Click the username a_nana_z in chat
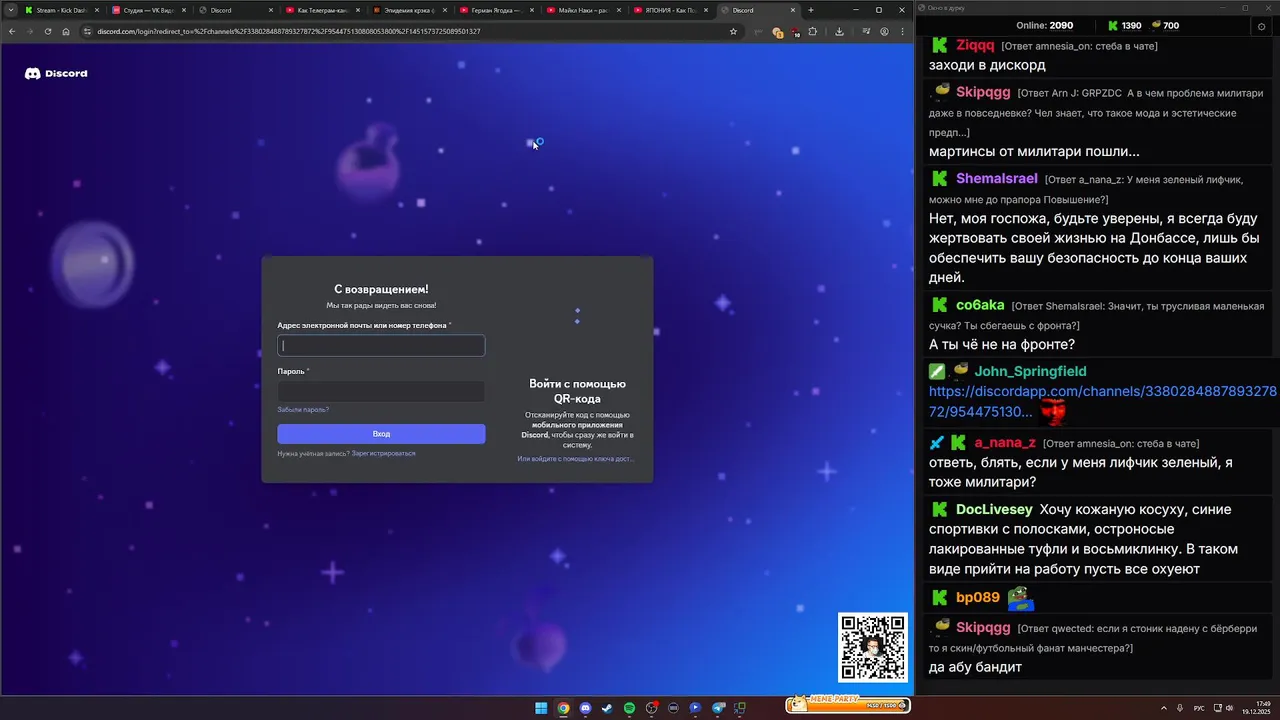Screen dimensions: 1280x720 click(x=1005, y=442)
